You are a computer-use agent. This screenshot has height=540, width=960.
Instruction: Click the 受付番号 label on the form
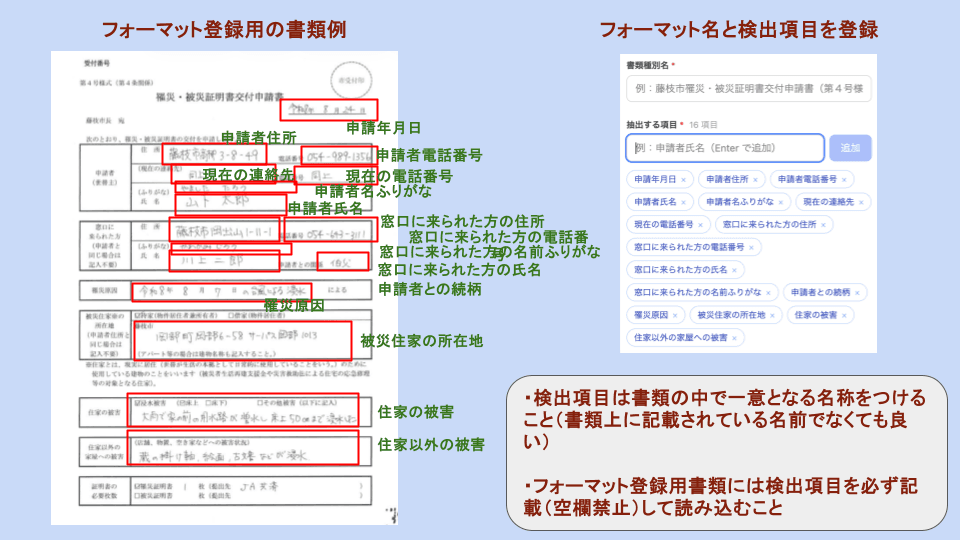point(97,63)
